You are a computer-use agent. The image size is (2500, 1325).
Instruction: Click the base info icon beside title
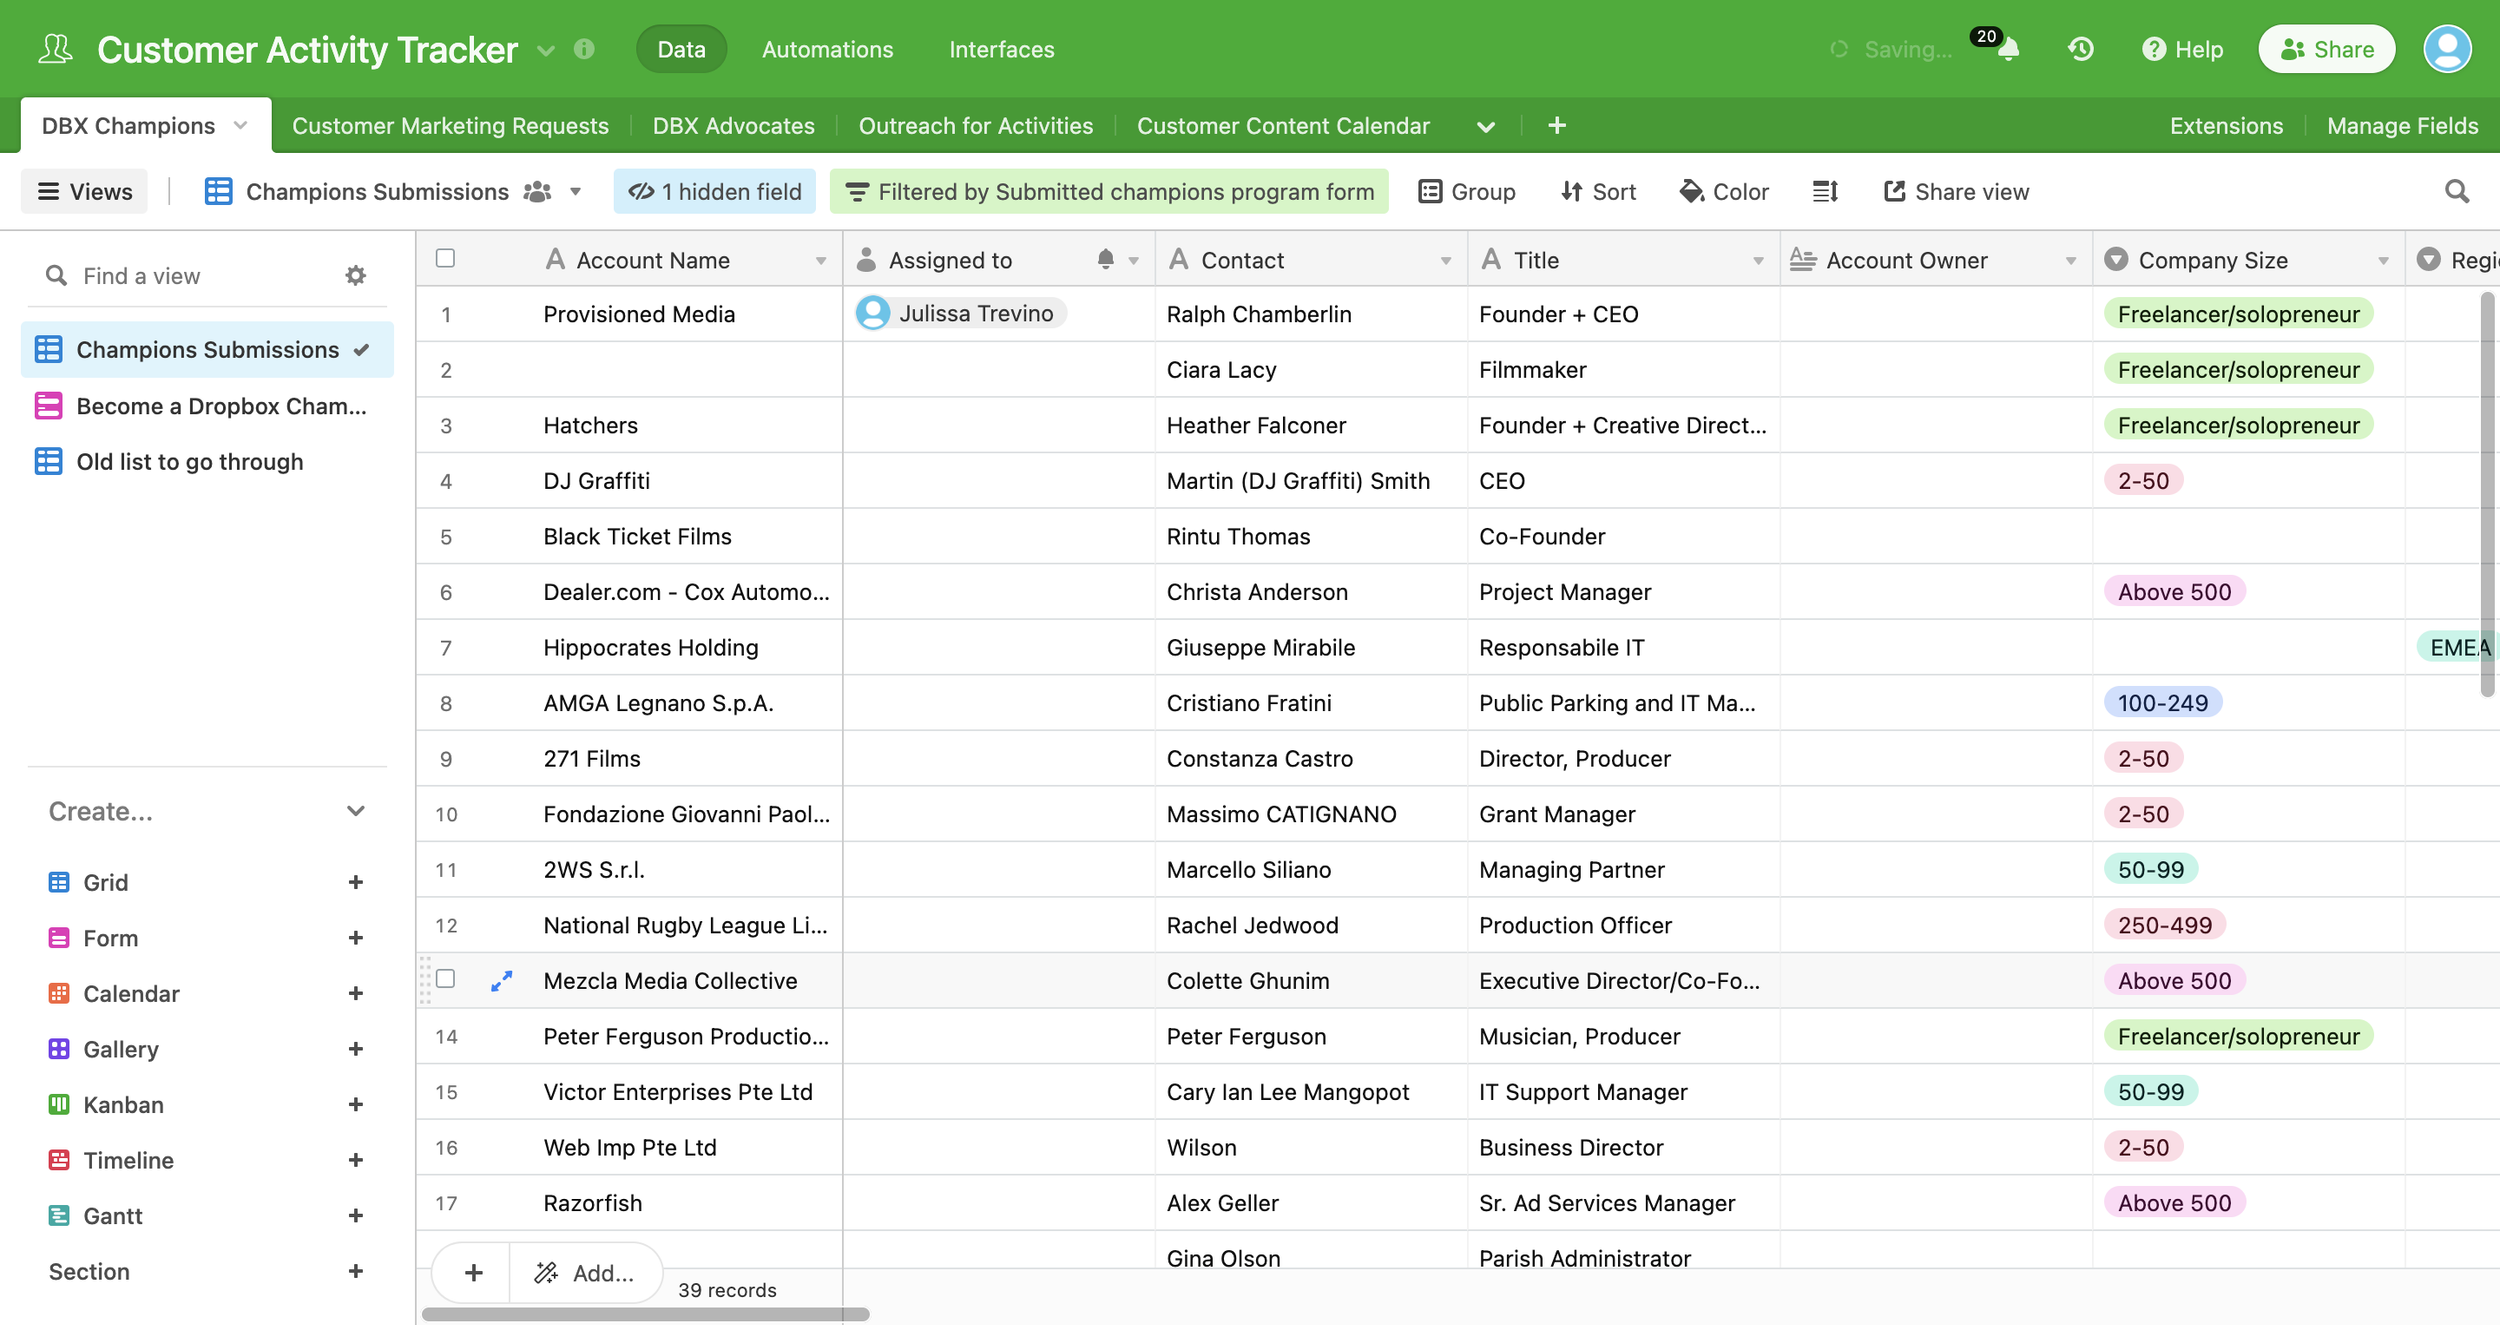(x=585, y=49)
